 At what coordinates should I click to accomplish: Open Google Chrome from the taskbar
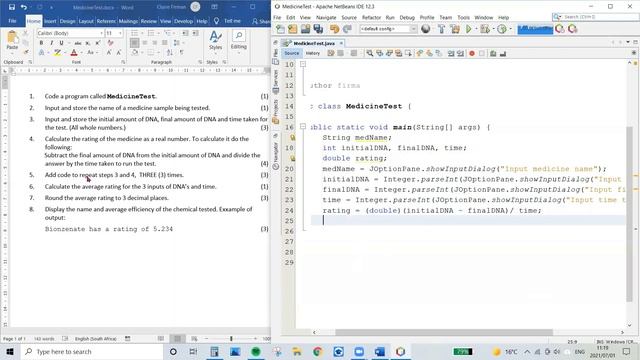[318, 351]
